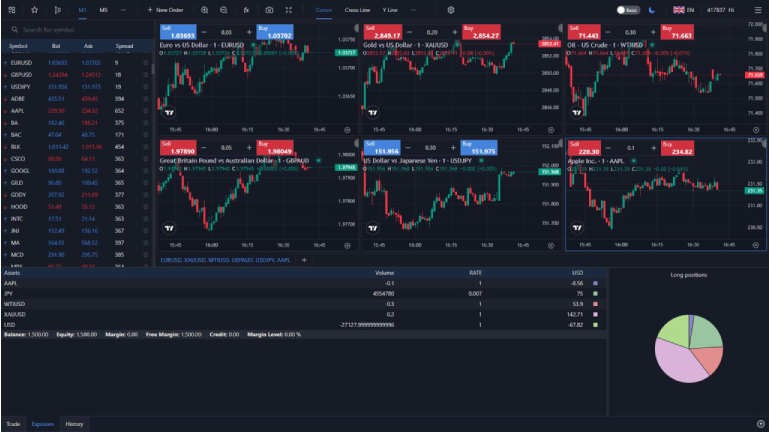Increase XAUUSD volume with plus
The image size is (769, 432).
tap(455, 32)
